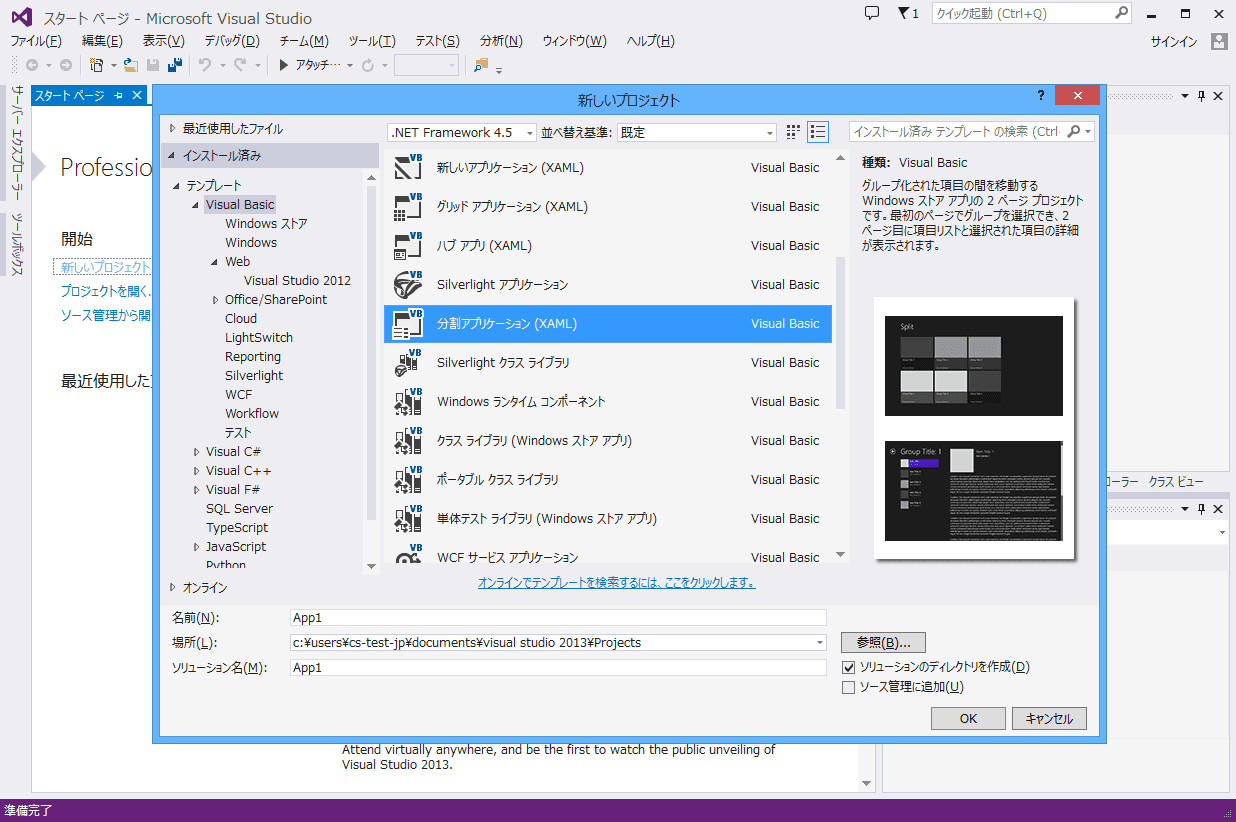Click the pin icon on スタート ページ tab

118,95
